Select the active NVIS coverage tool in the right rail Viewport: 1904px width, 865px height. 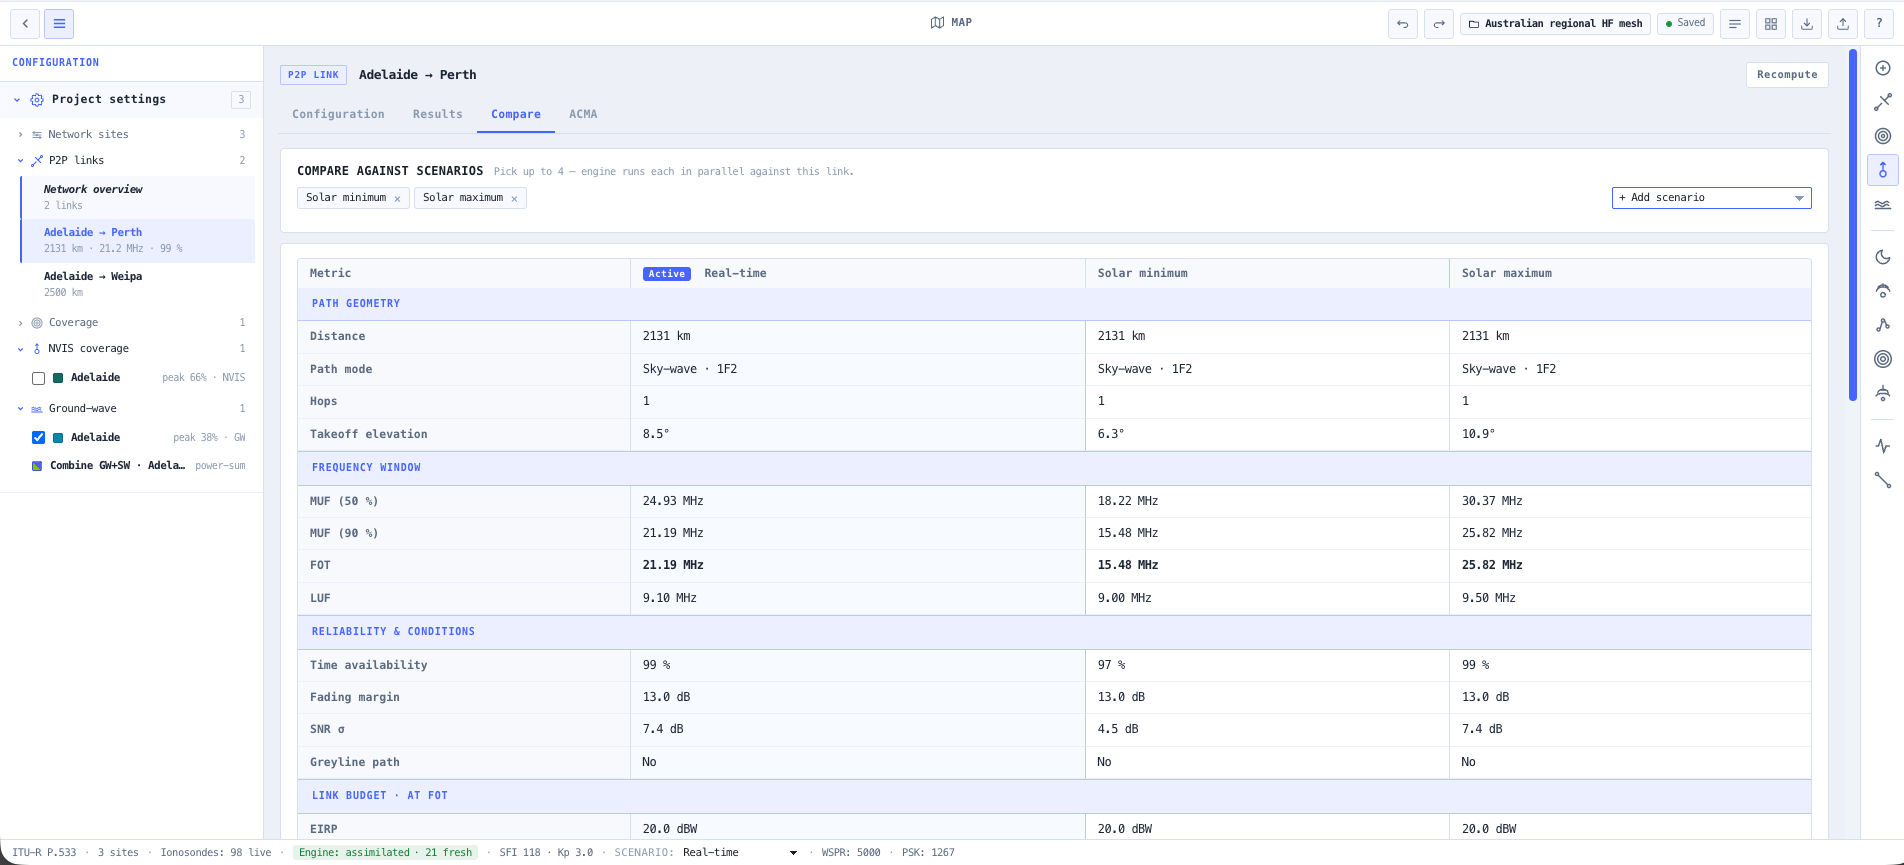tap(1883, 170)
